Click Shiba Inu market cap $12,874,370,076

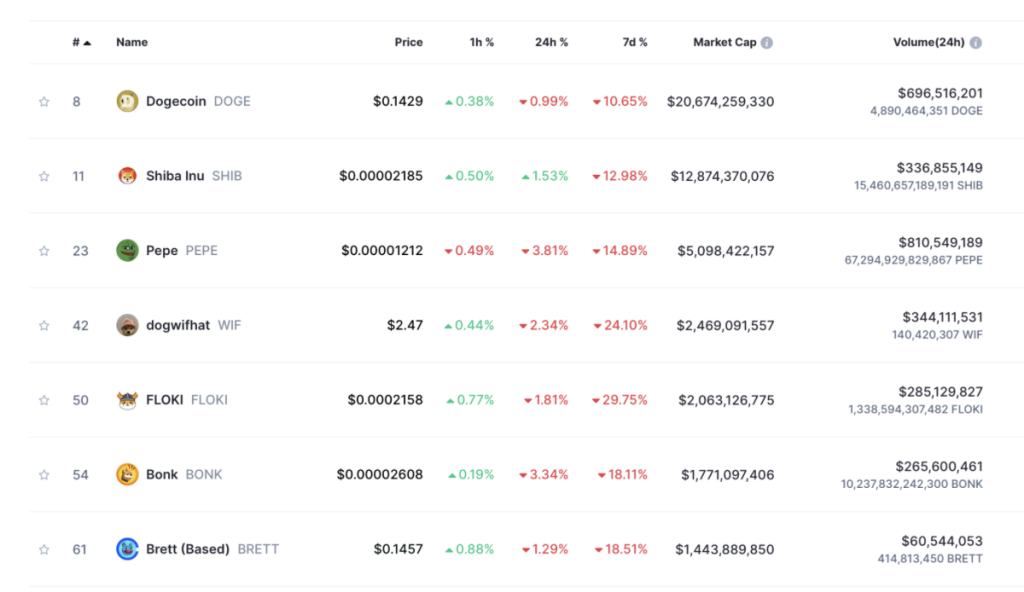click(722, 176)
